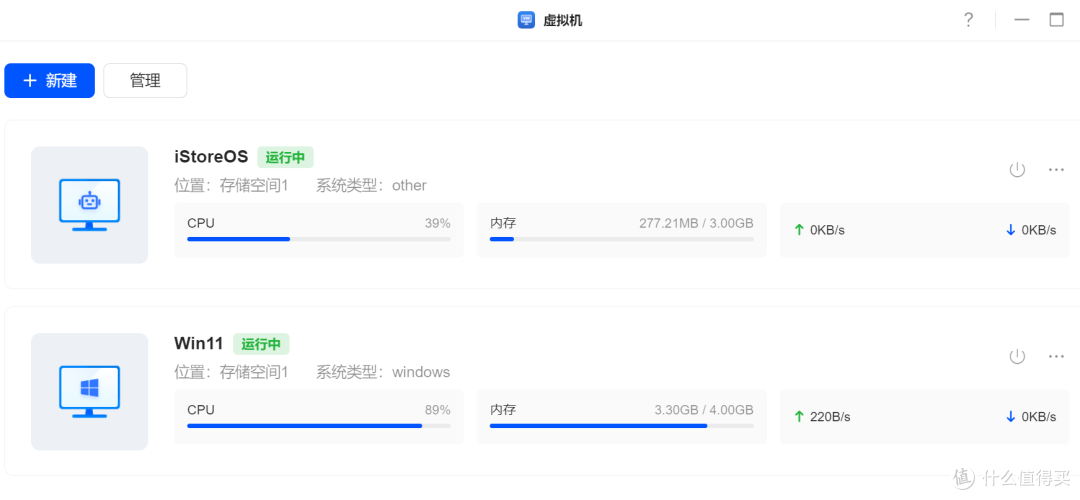Click the Win11 upload speed green arrow
The height and width of the screenshot is (500, 1080).
pyautogui.click(x=799, y=417)
